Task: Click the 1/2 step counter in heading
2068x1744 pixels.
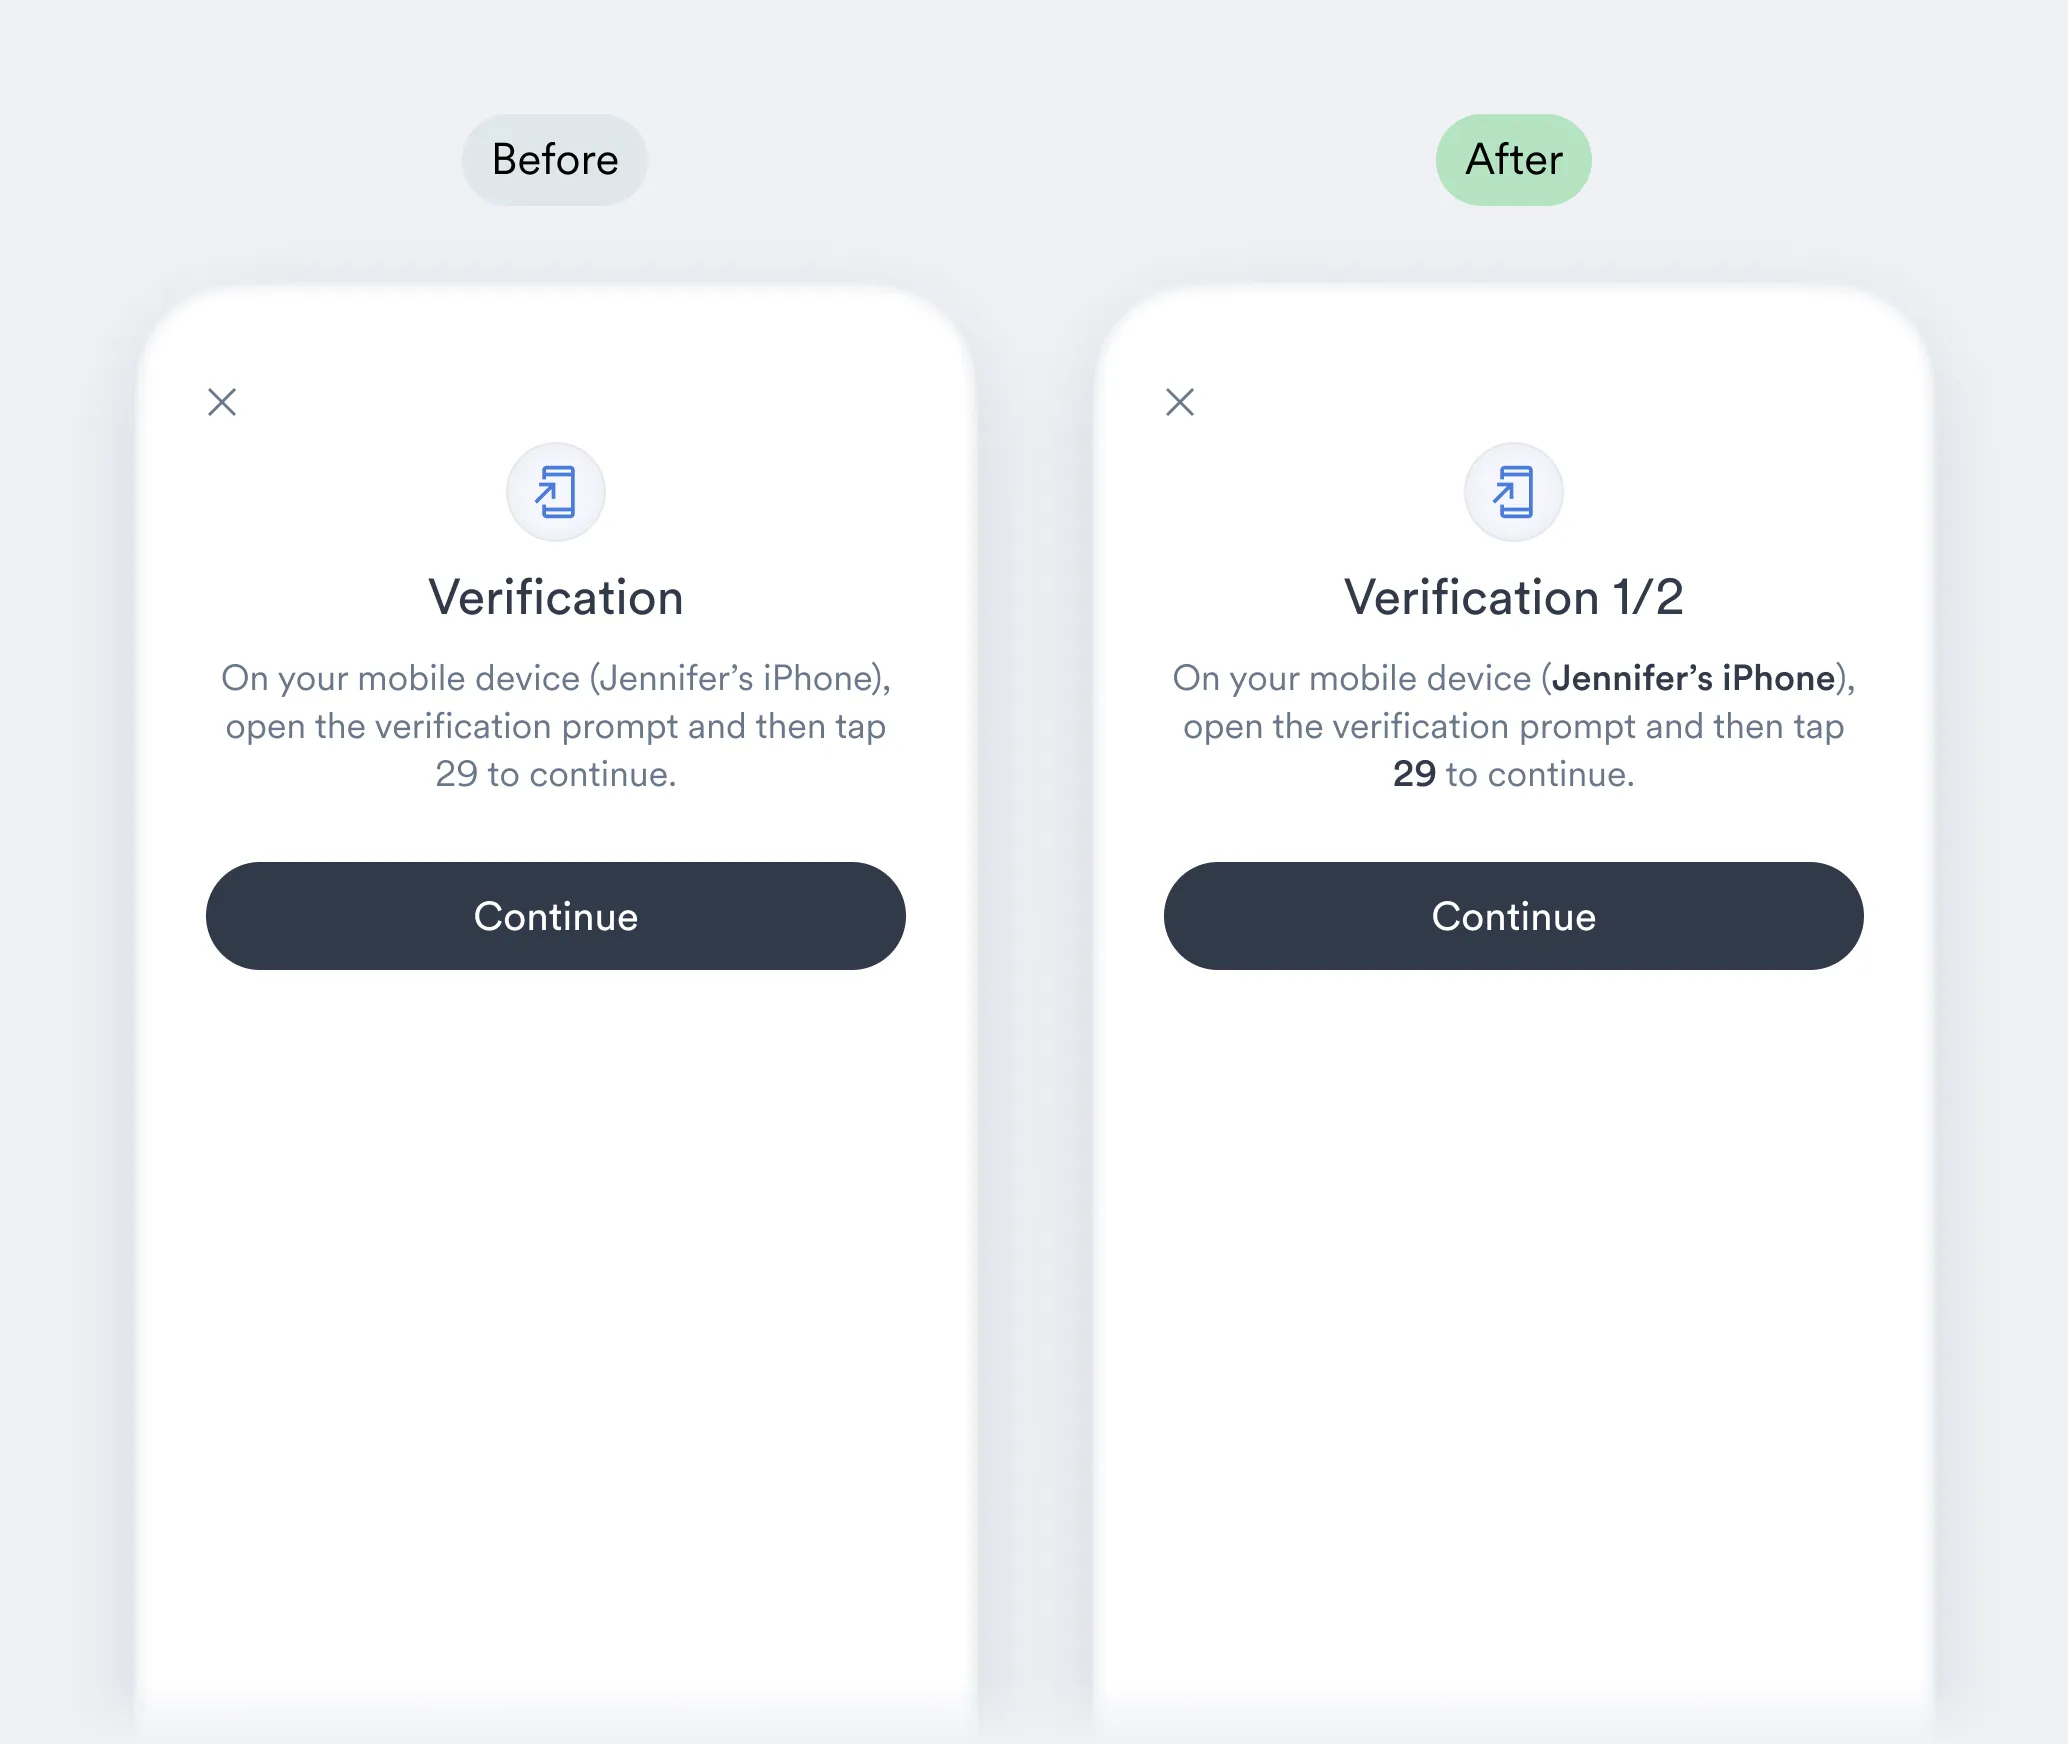Action: pos(1648,598)
